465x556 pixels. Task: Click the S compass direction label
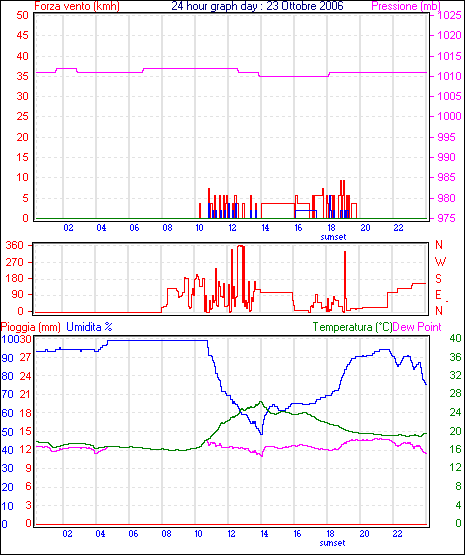438,279
